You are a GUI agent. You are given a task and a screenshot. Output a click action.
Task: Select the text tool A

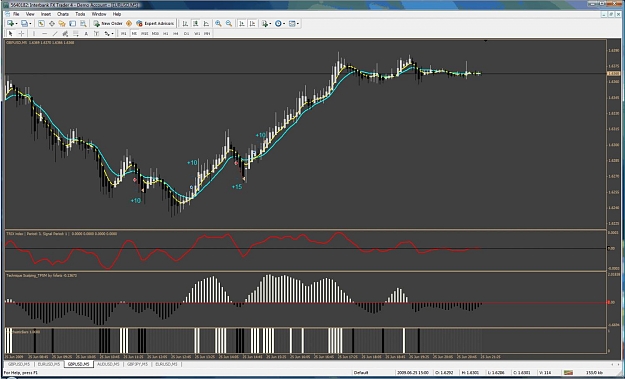(x=86, y=33)
